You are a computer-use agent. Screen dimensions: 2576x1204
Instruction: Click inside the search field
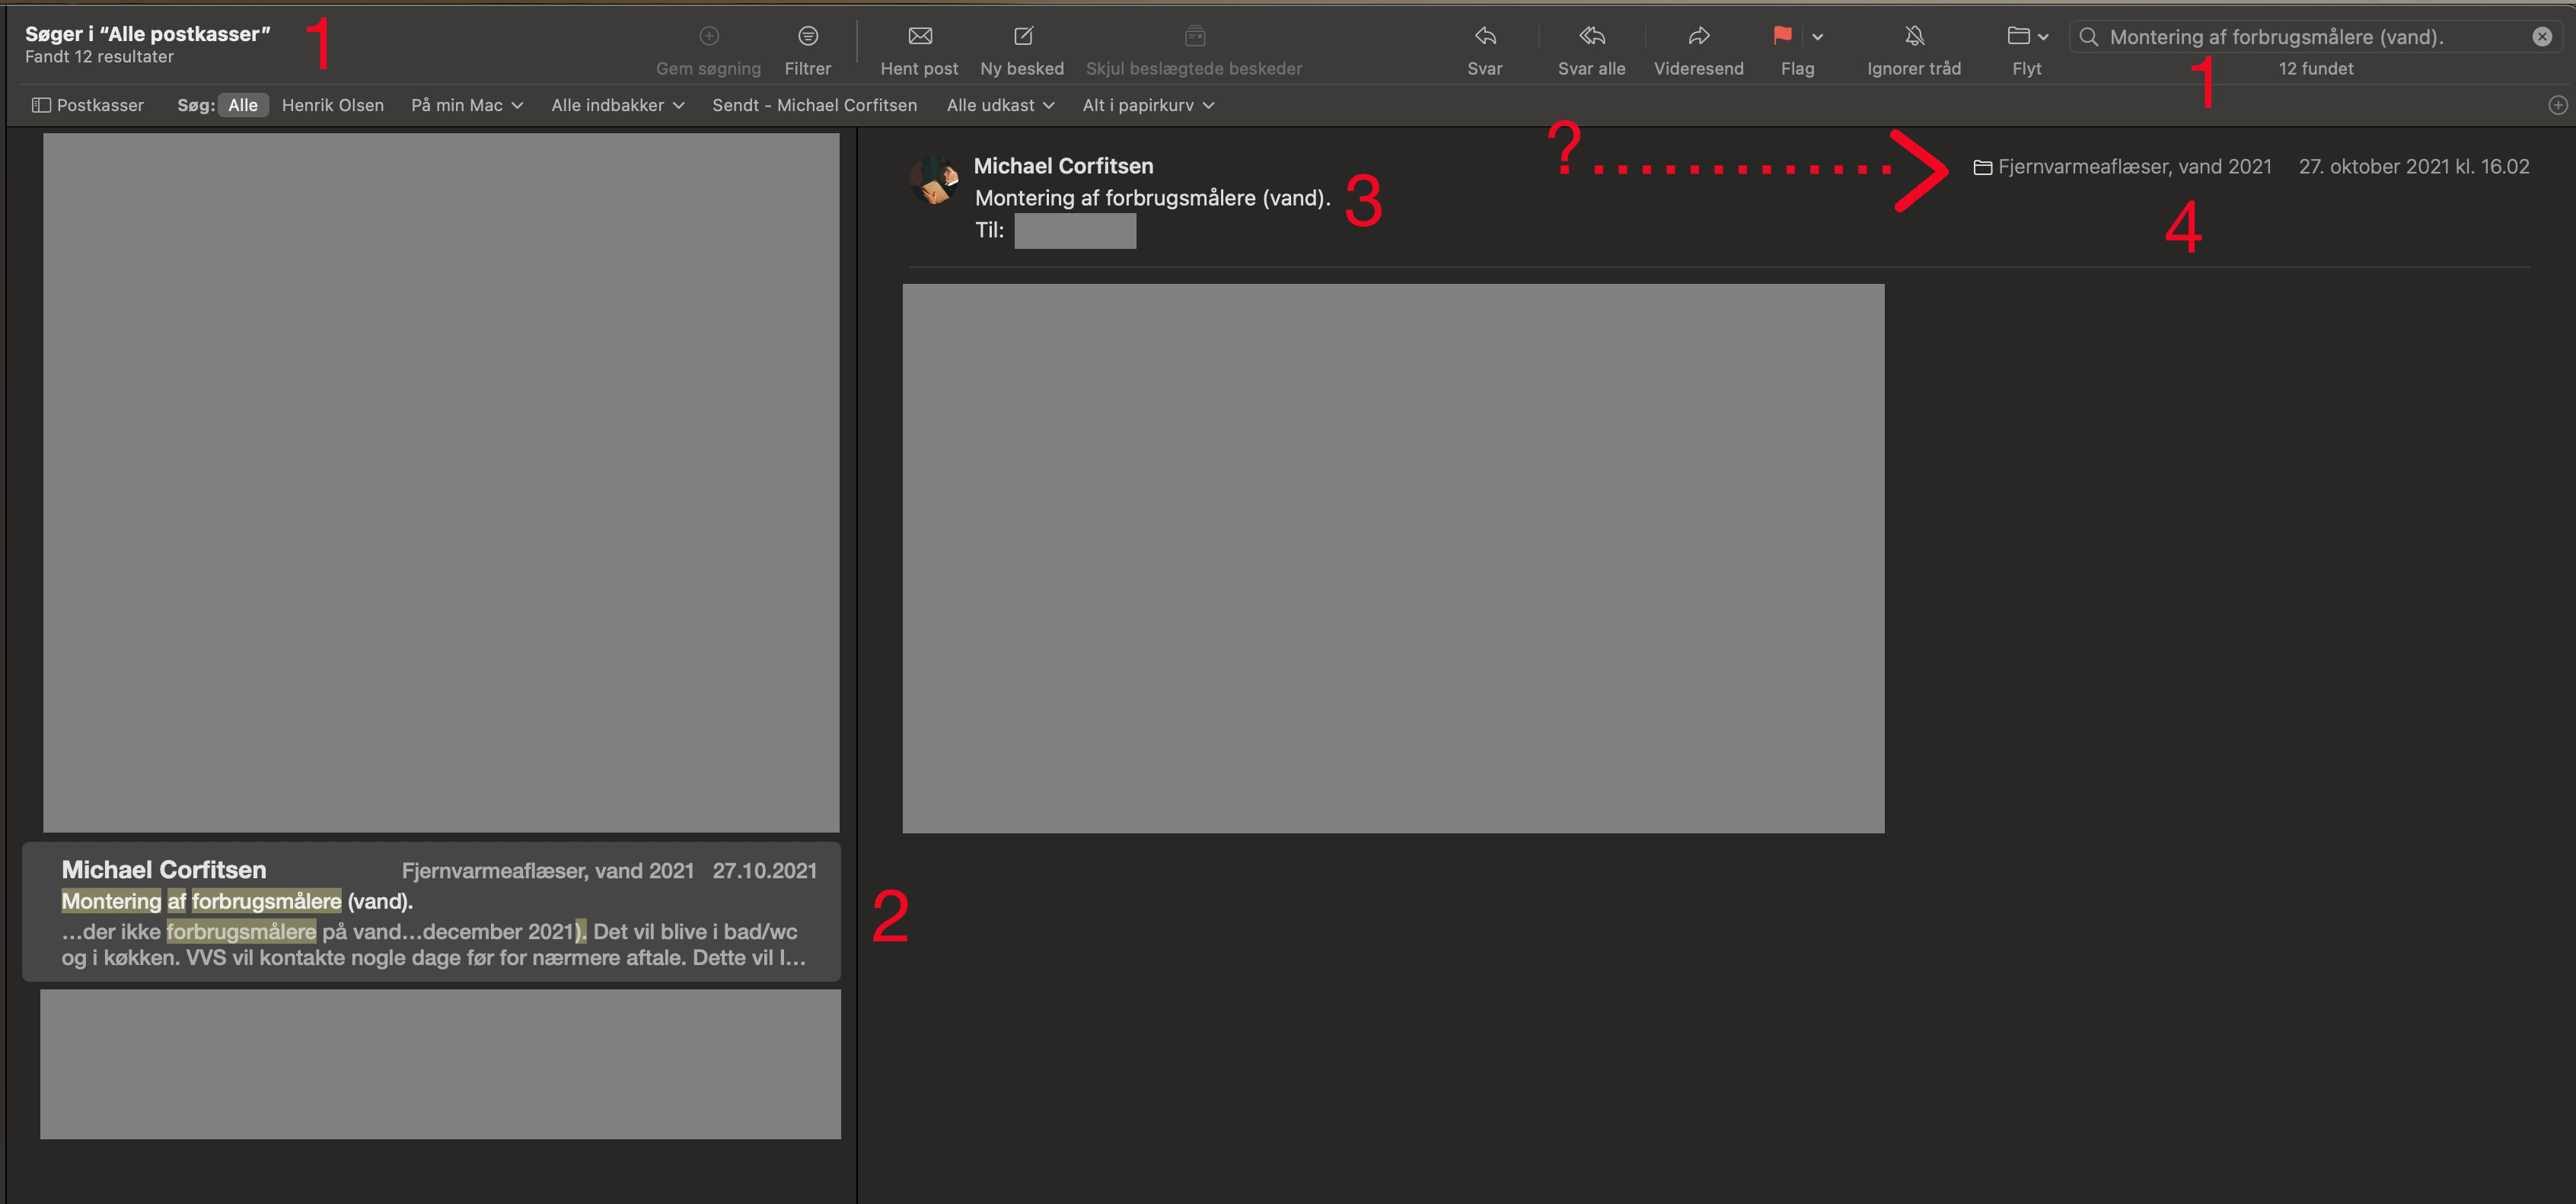point(2300,37)
